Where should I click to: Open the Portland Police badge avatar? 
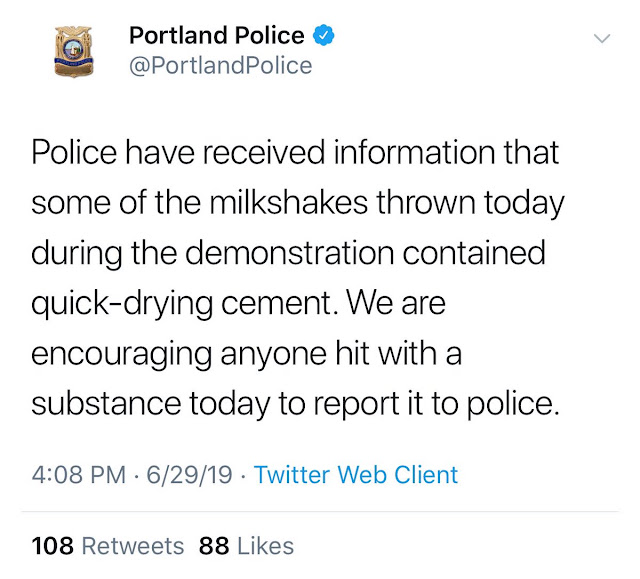pos(74,51)
